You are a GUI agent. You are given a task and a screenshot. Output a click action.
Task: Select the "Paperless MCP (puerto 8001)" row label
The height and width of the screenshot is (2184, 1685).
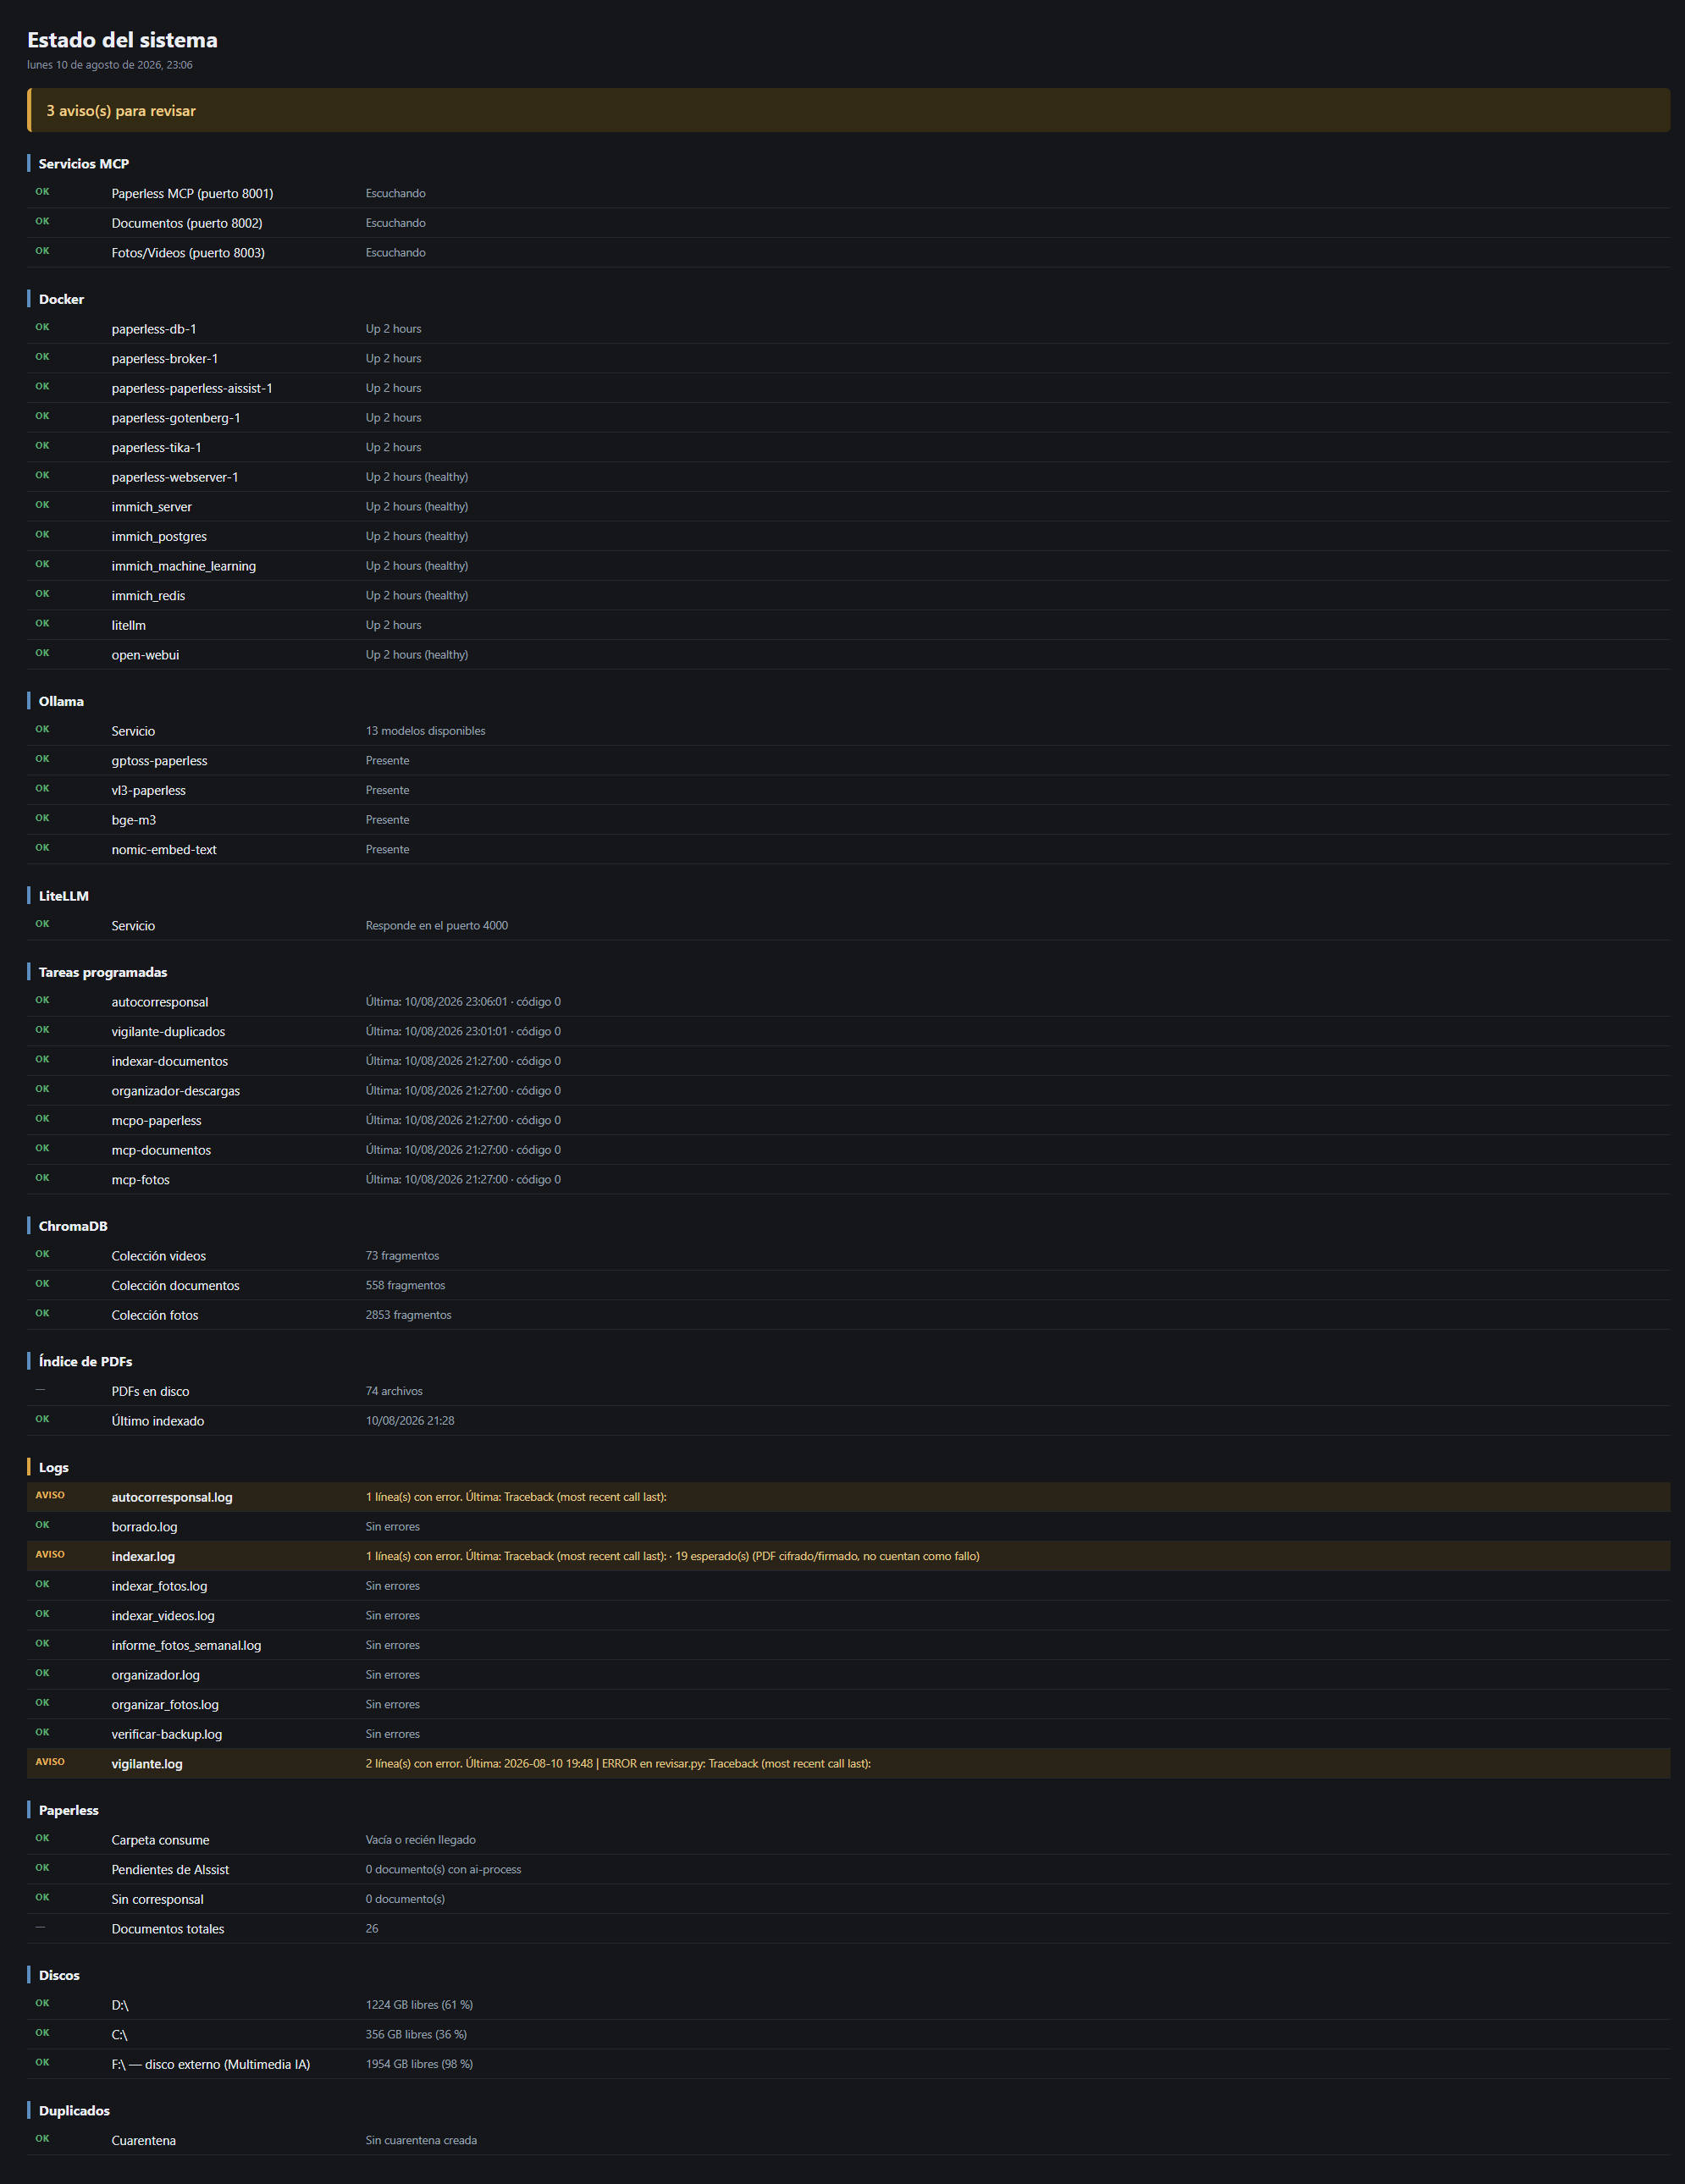(192, 193)
